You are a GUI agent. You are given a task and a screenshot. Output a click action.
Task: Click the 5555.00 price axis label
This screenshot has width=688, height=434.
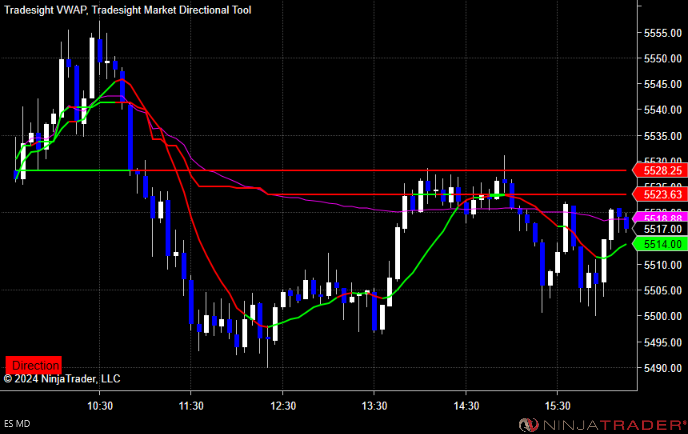(663, 33)
